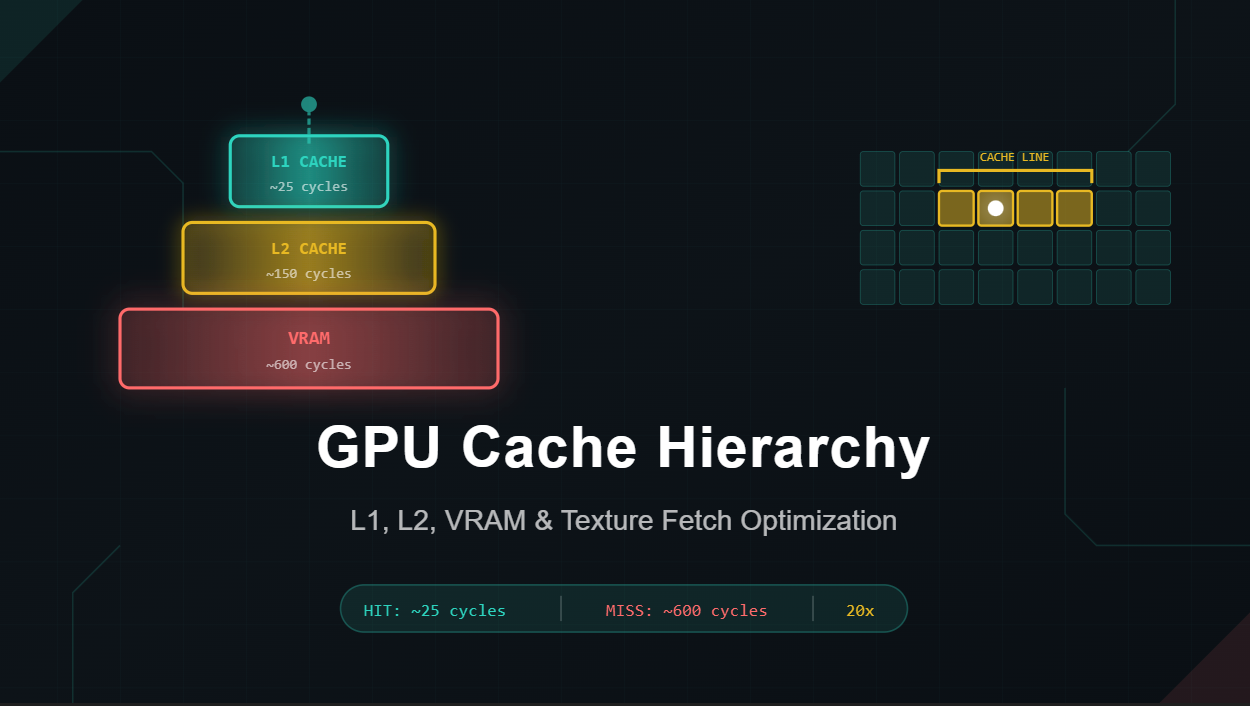The width and height of the screenshot is (1250, 706).
Task: Click the white dot in the cache grid
Action: [995, 208]
